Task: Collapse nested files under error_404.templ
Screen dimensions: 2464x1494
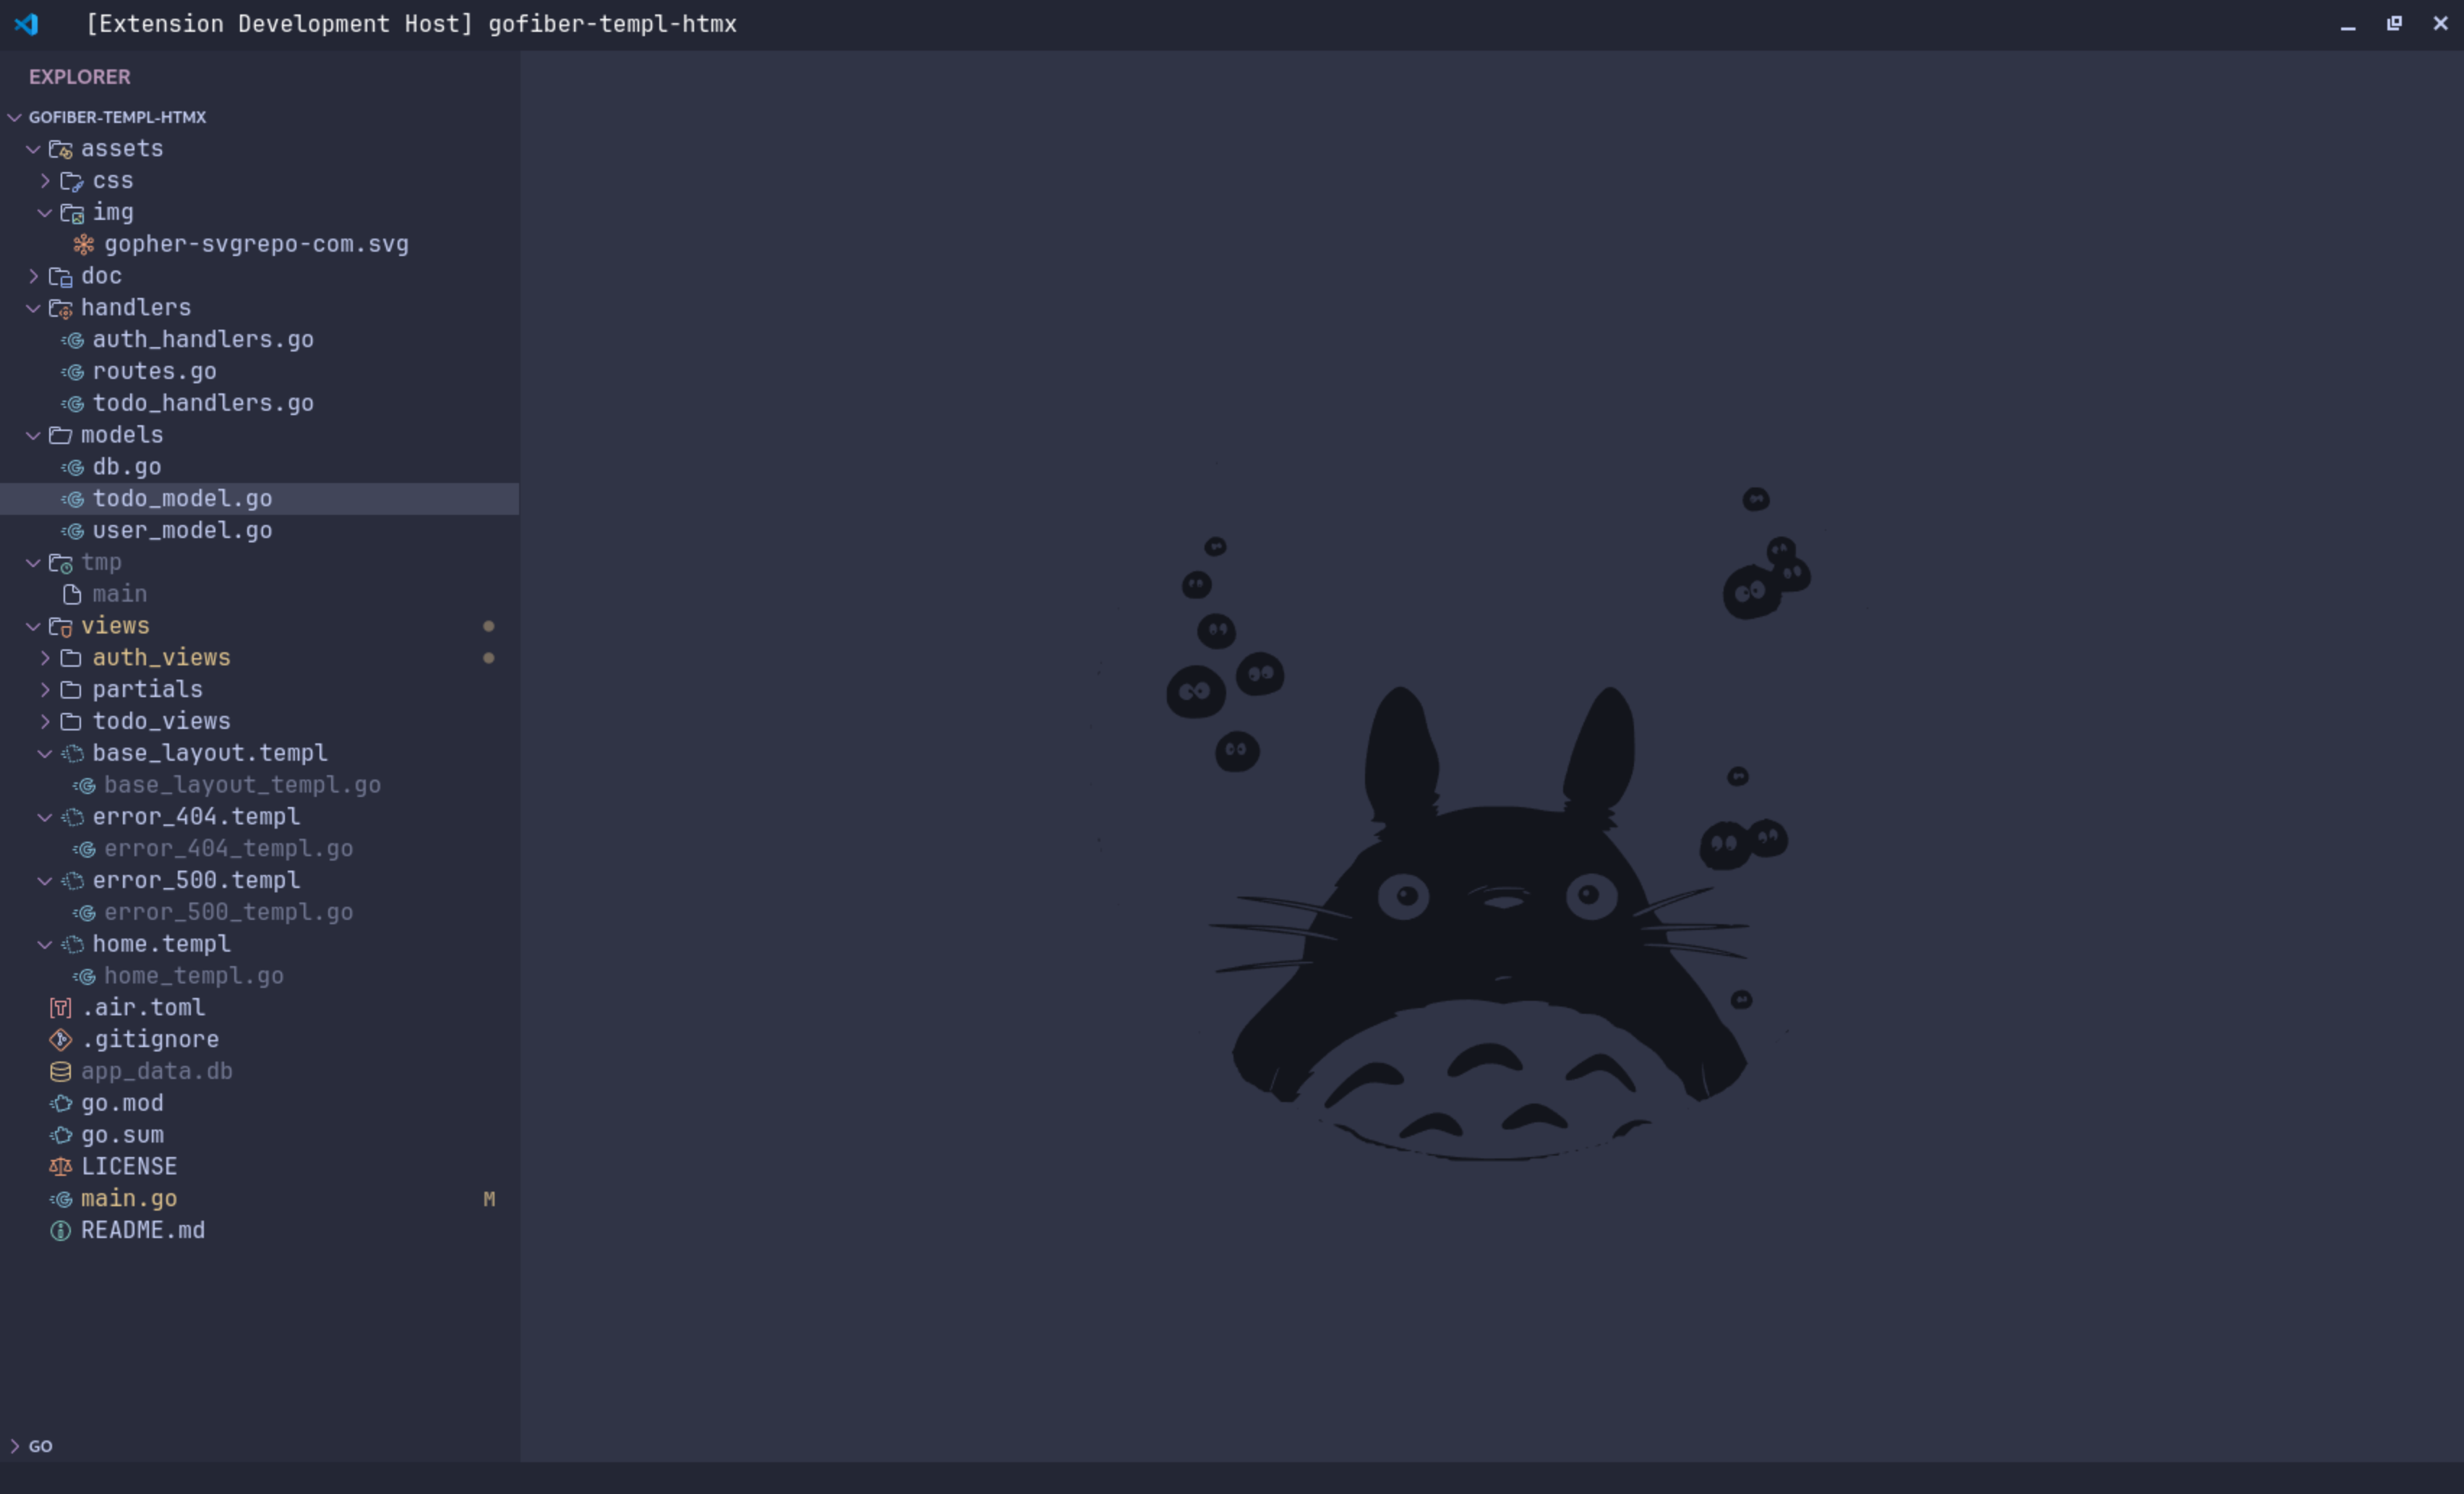Action: (x=45, y=817)
